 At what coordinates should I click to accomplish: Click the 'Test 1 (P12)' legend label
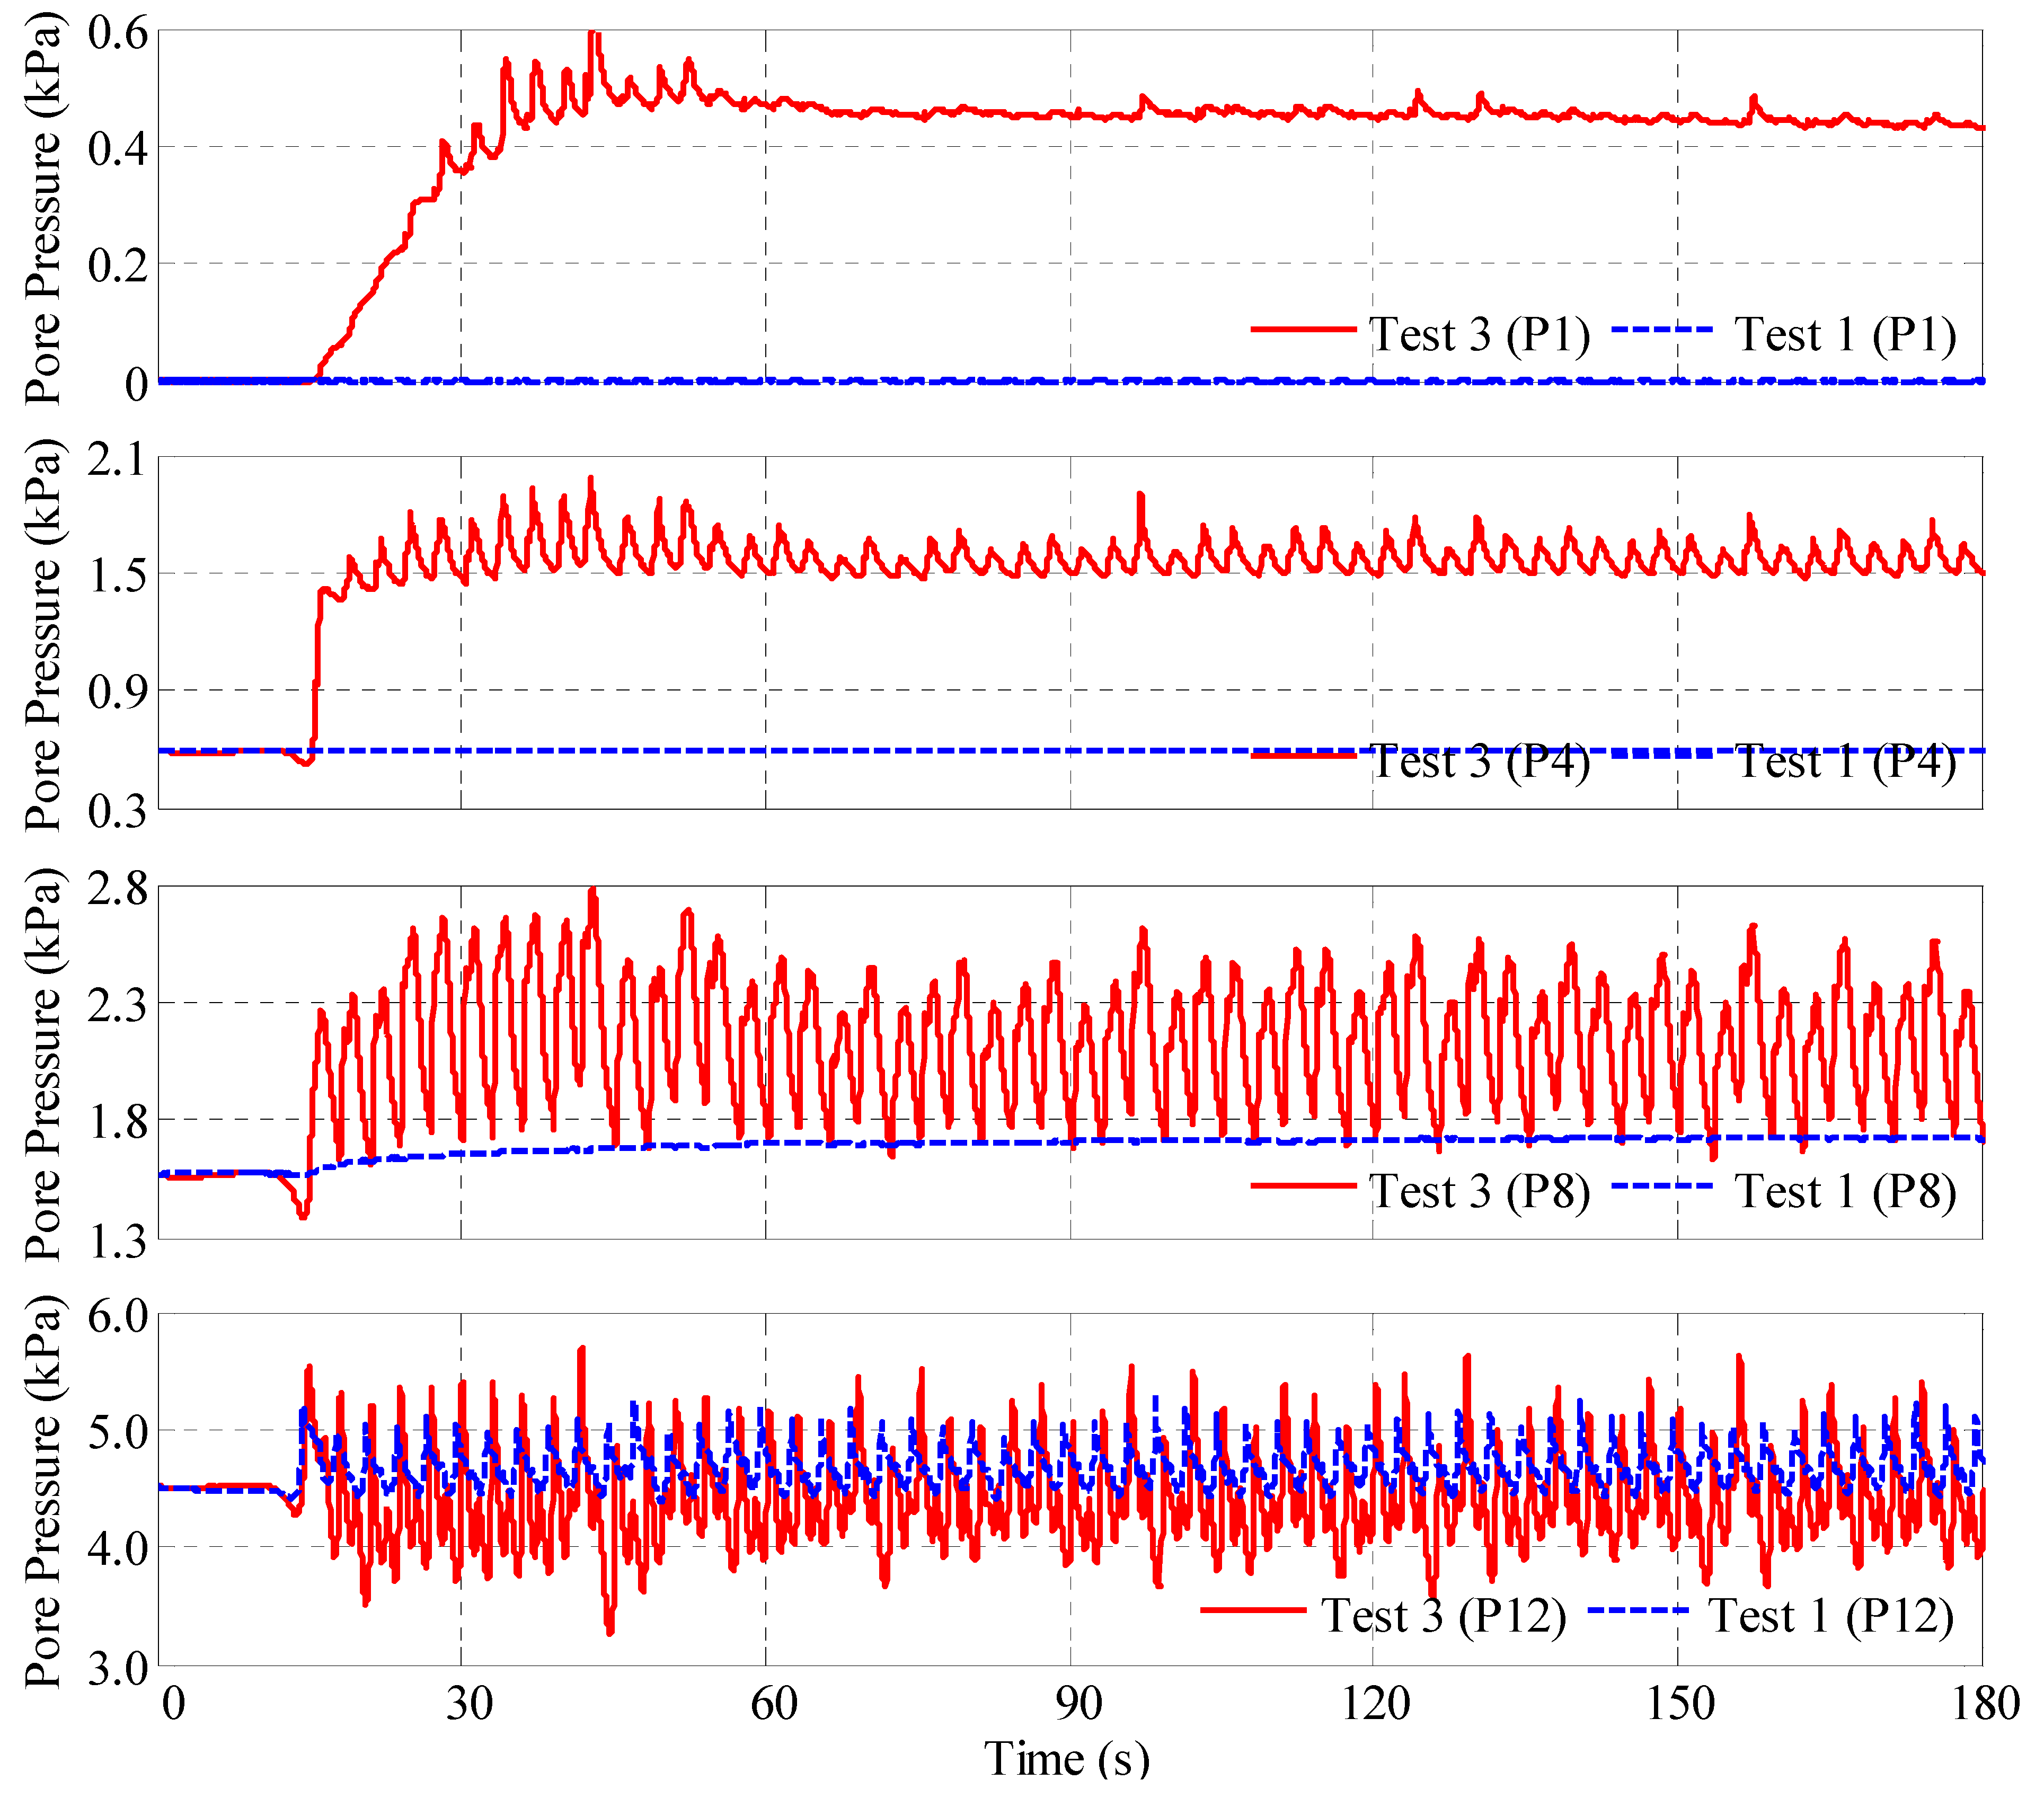pos(1831,1615)
